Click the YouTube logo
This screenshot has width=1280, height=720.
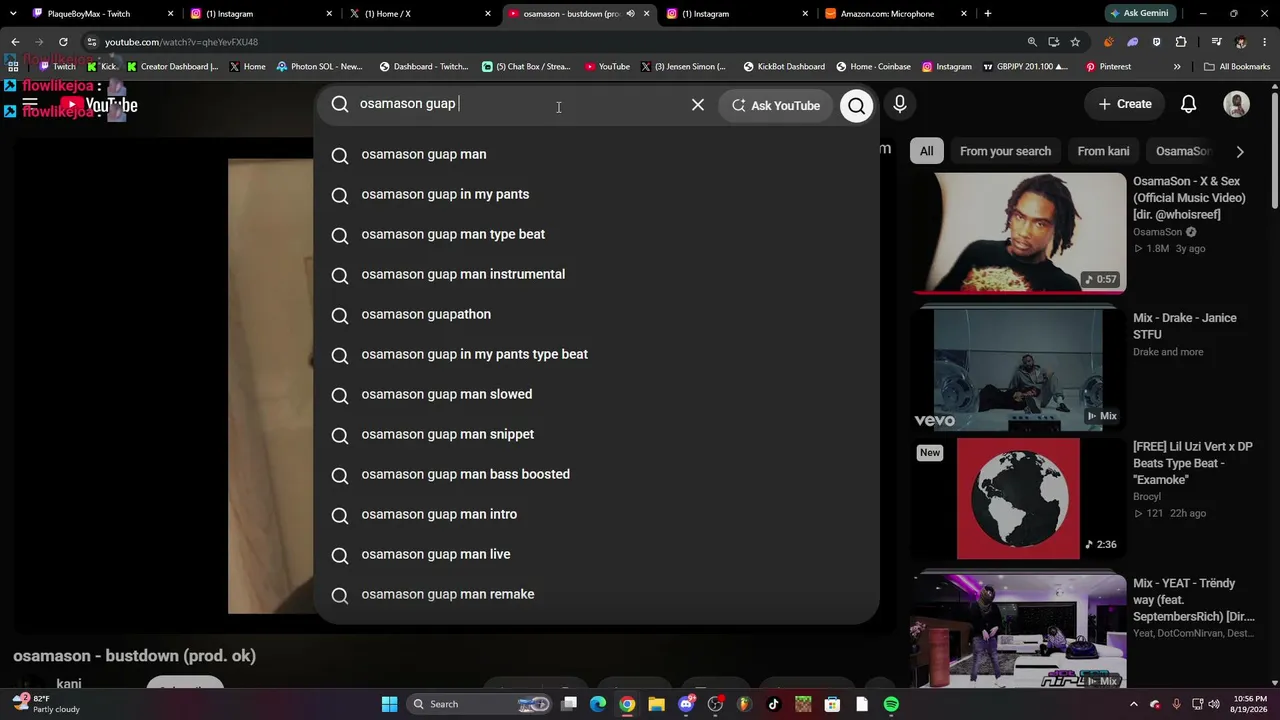(99, 104)
